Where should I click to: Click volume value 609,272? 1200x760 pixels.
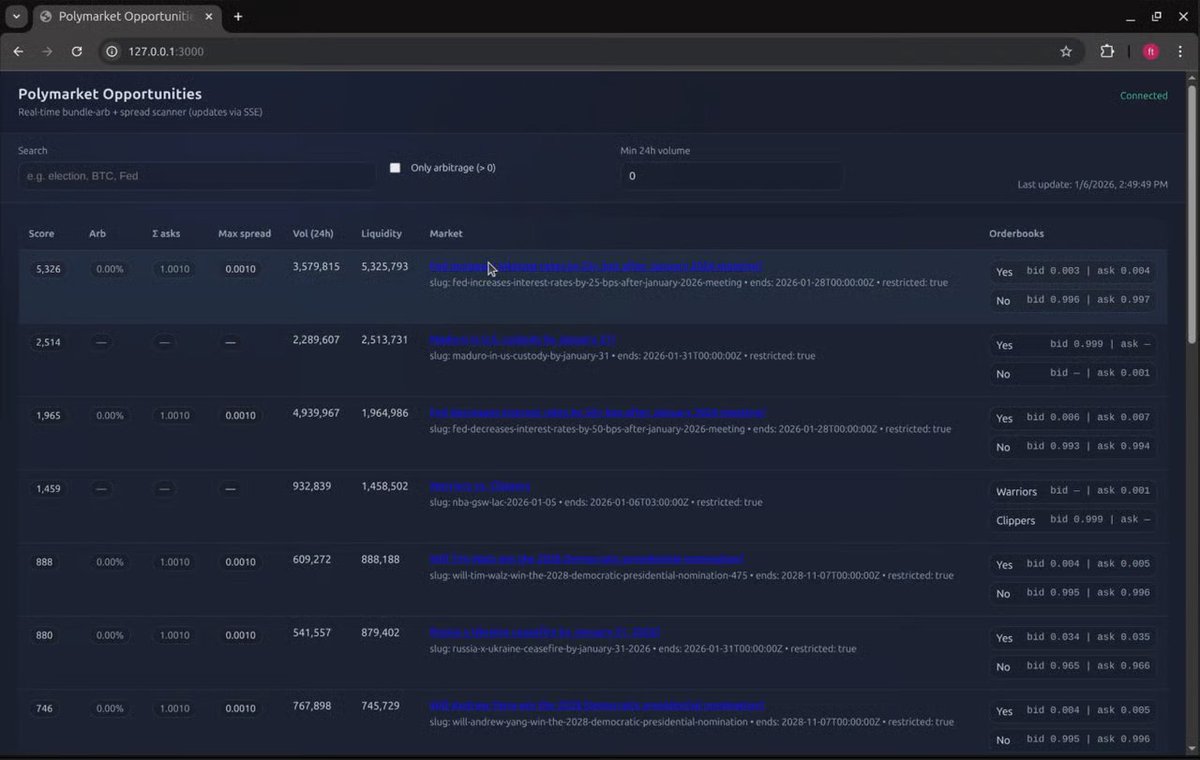click(x=312, y=559)
